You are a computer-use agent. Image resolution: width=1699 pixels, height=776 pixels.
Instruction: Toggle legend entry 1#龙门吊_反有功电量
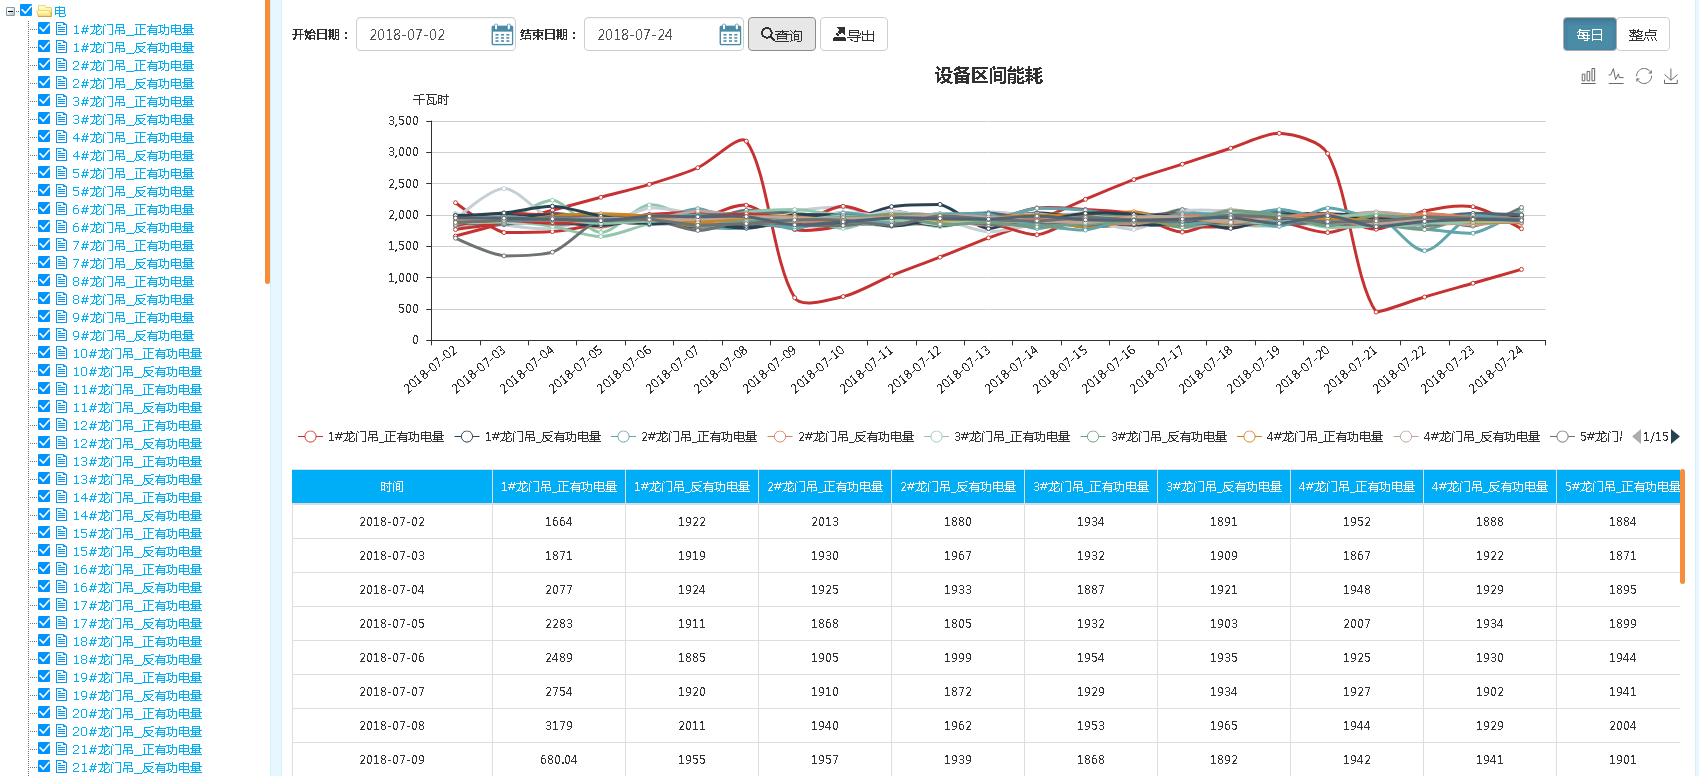528,437
